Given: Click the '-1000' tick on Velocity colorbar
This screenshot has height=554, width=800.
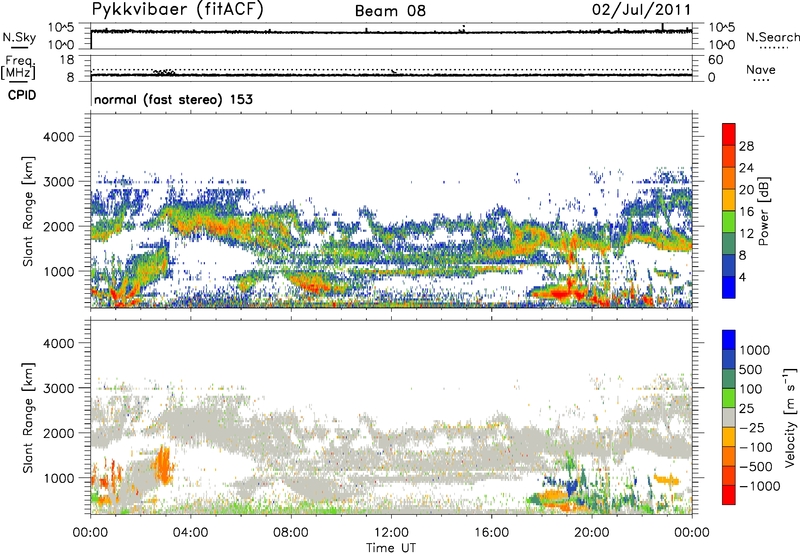Looking at the screenshot, I should tap(759, 486).
